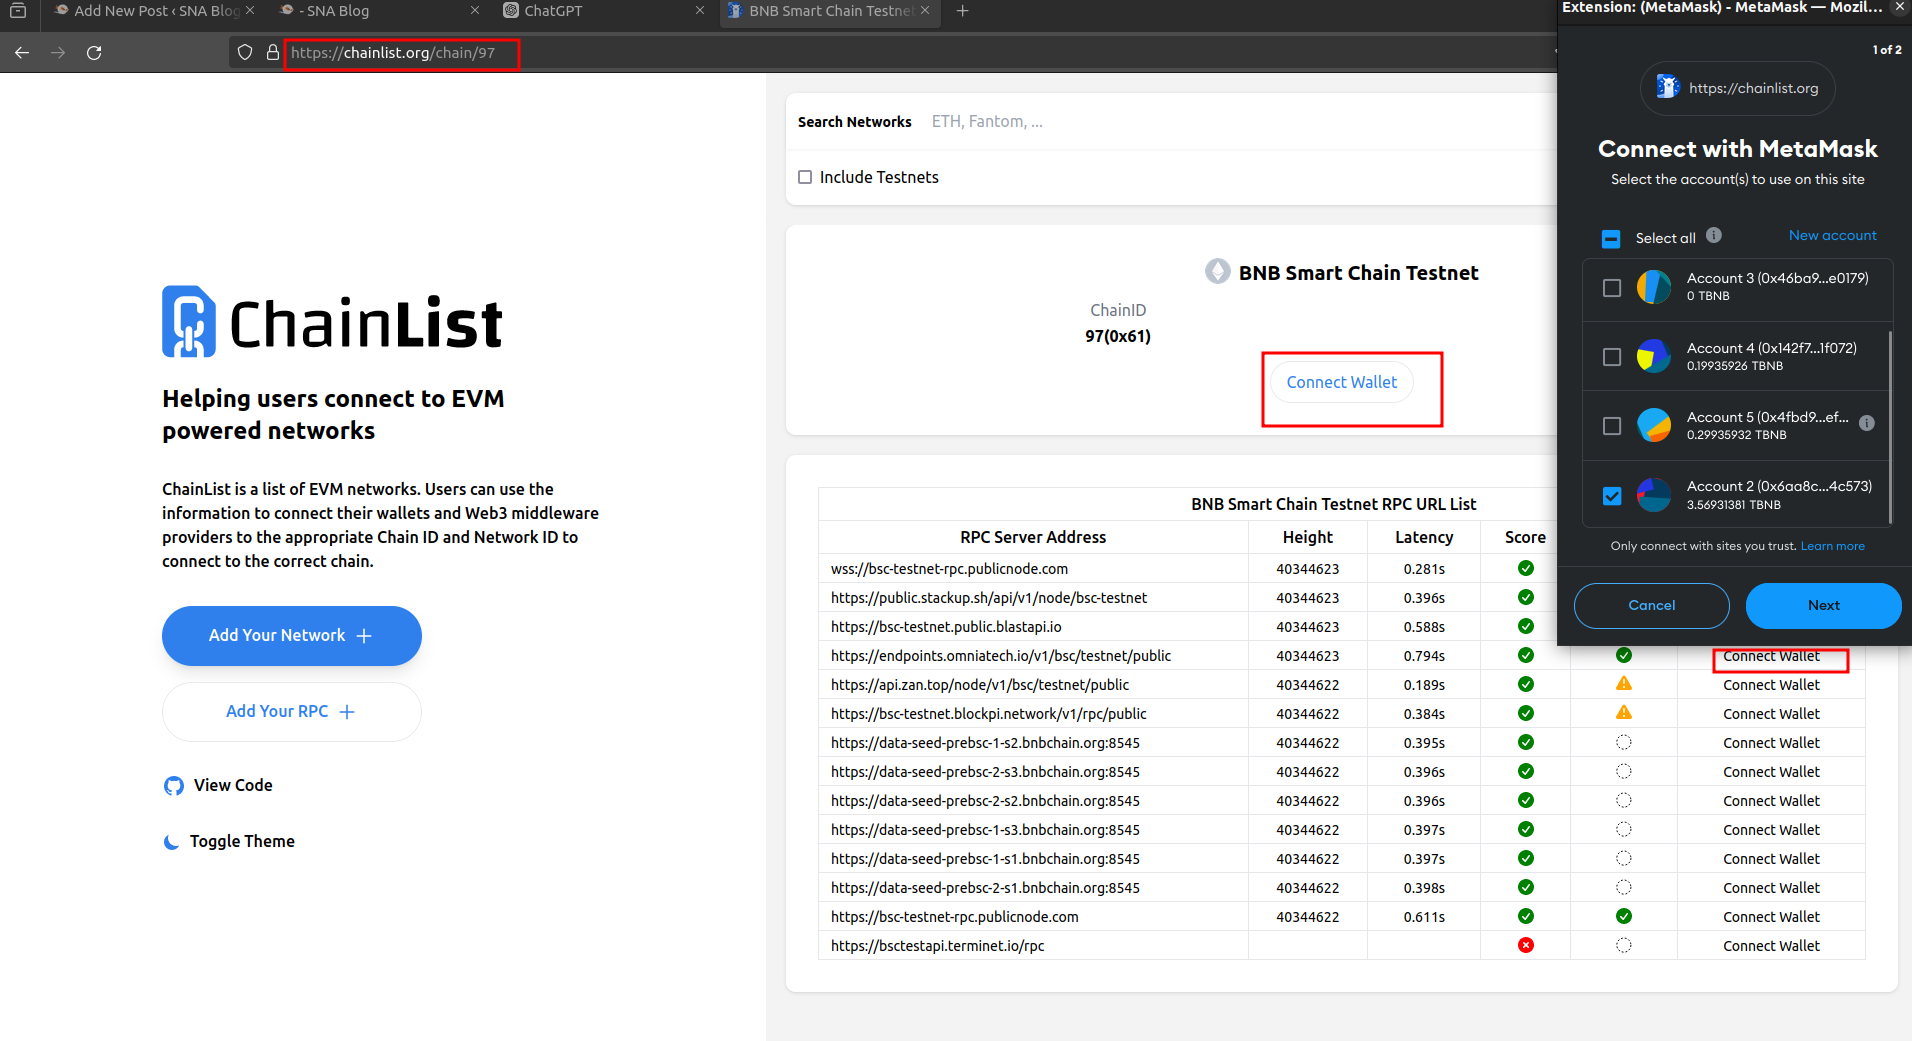Open a new tab with plus icon
Screen dimensions: 1912x1041
[962, 11]
